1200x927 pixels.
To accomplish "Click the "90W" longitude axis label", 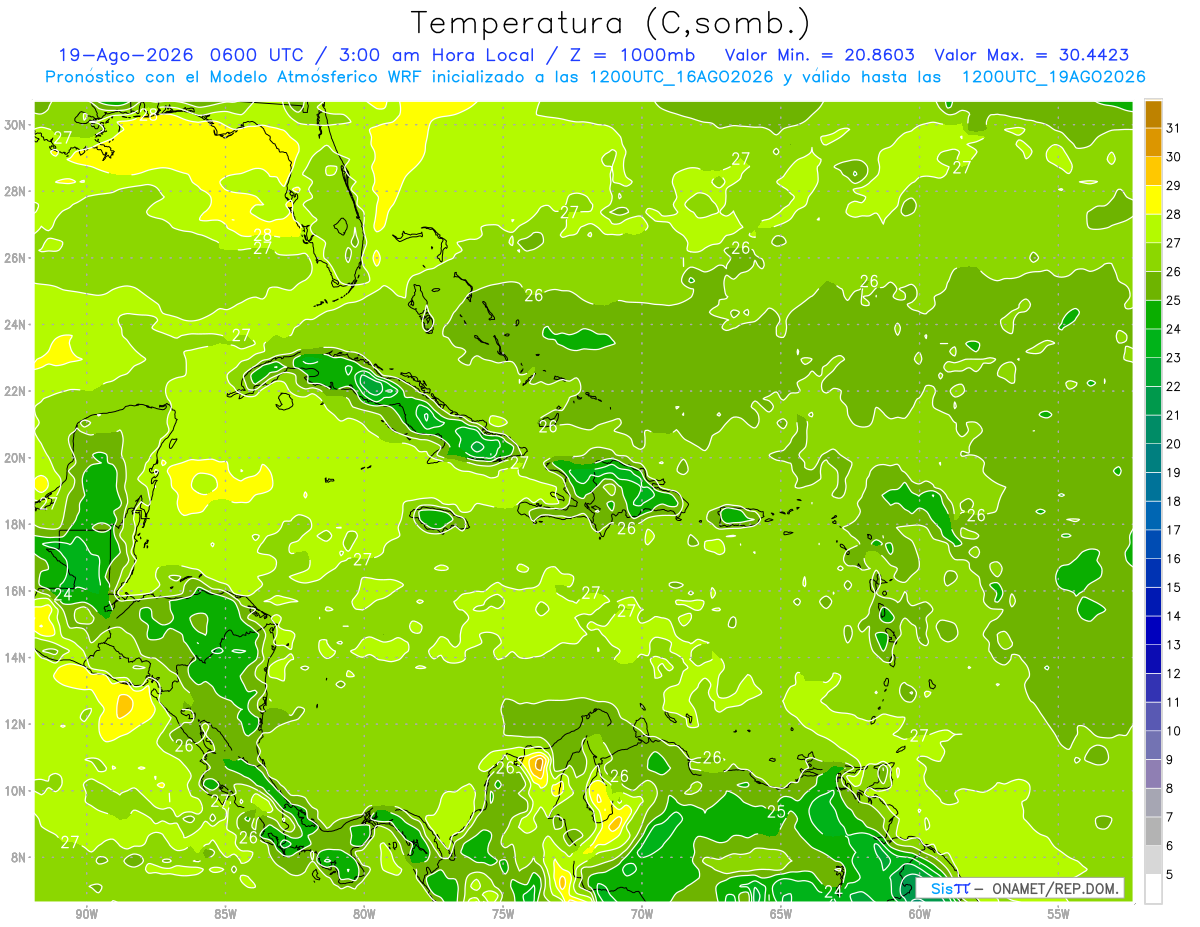I will click(87, 914).
